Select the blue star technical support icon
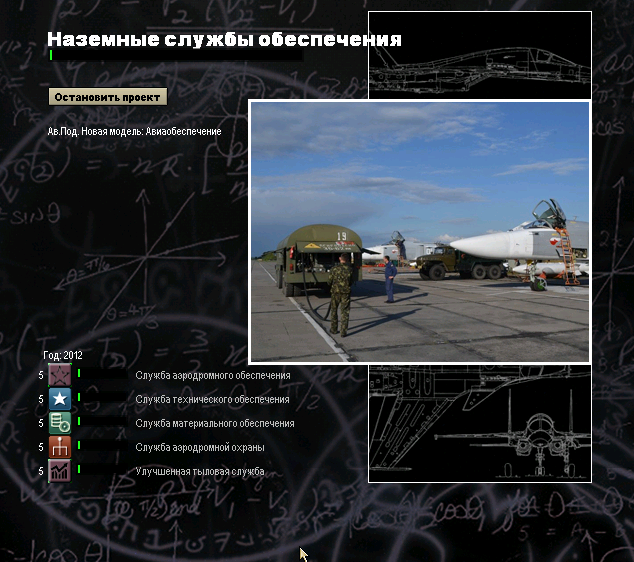Image resolution: width=634 pixels, height=562 pixels. 60,399
